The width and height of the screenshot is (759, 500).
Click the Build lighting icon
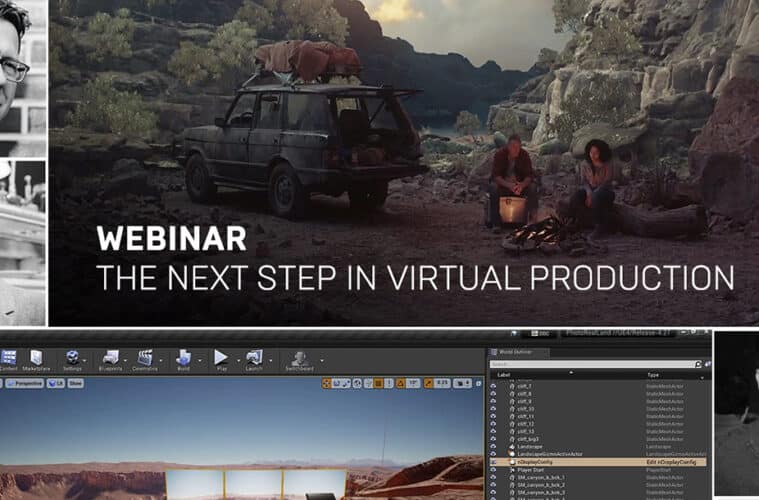click(x=184, y=357)
